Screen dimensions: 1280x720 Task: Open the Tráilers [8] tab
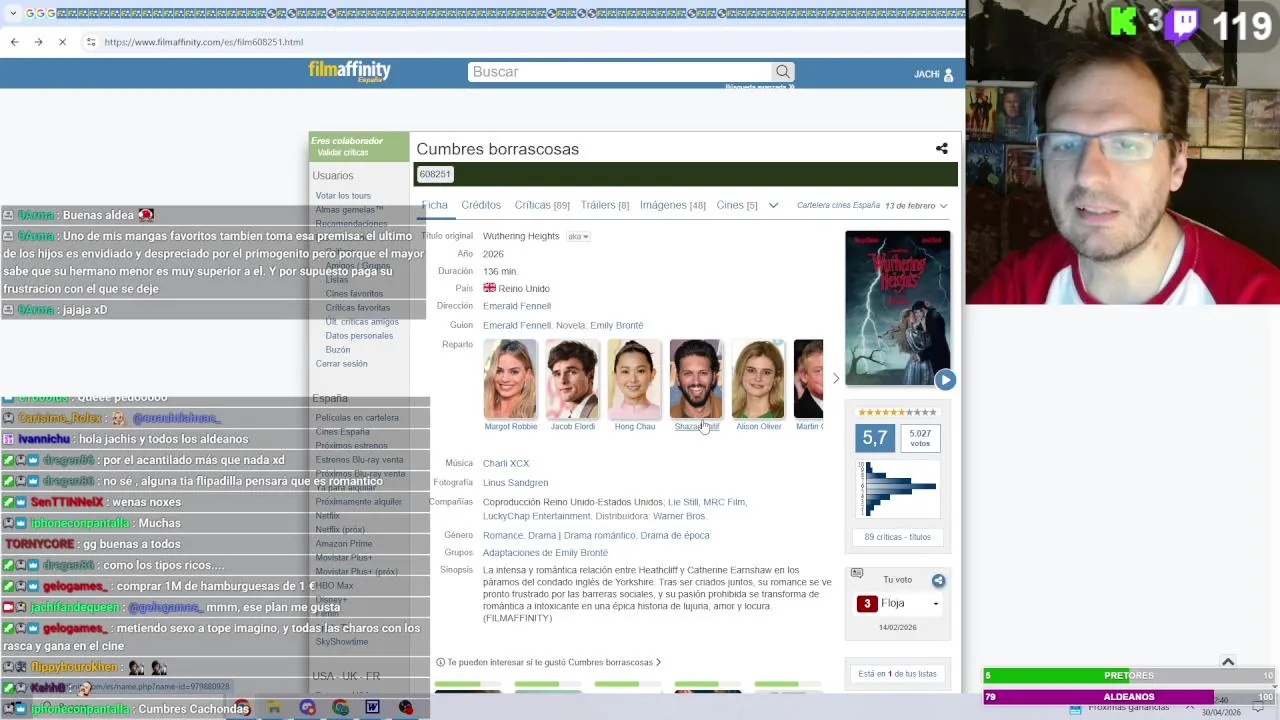(x=605, y=205)
